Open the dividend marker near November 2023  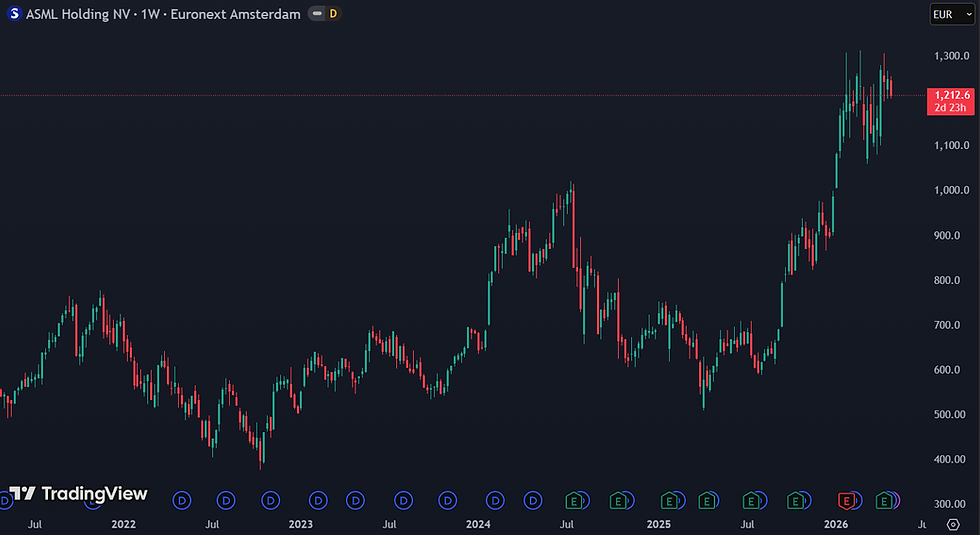(448, 500)
